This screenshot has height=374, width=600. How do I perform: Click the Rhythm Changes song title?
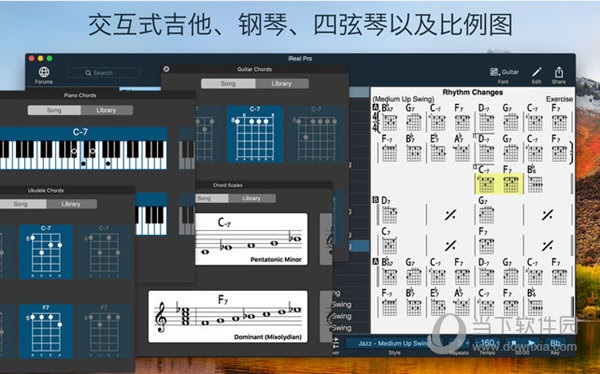click(473, 92)
